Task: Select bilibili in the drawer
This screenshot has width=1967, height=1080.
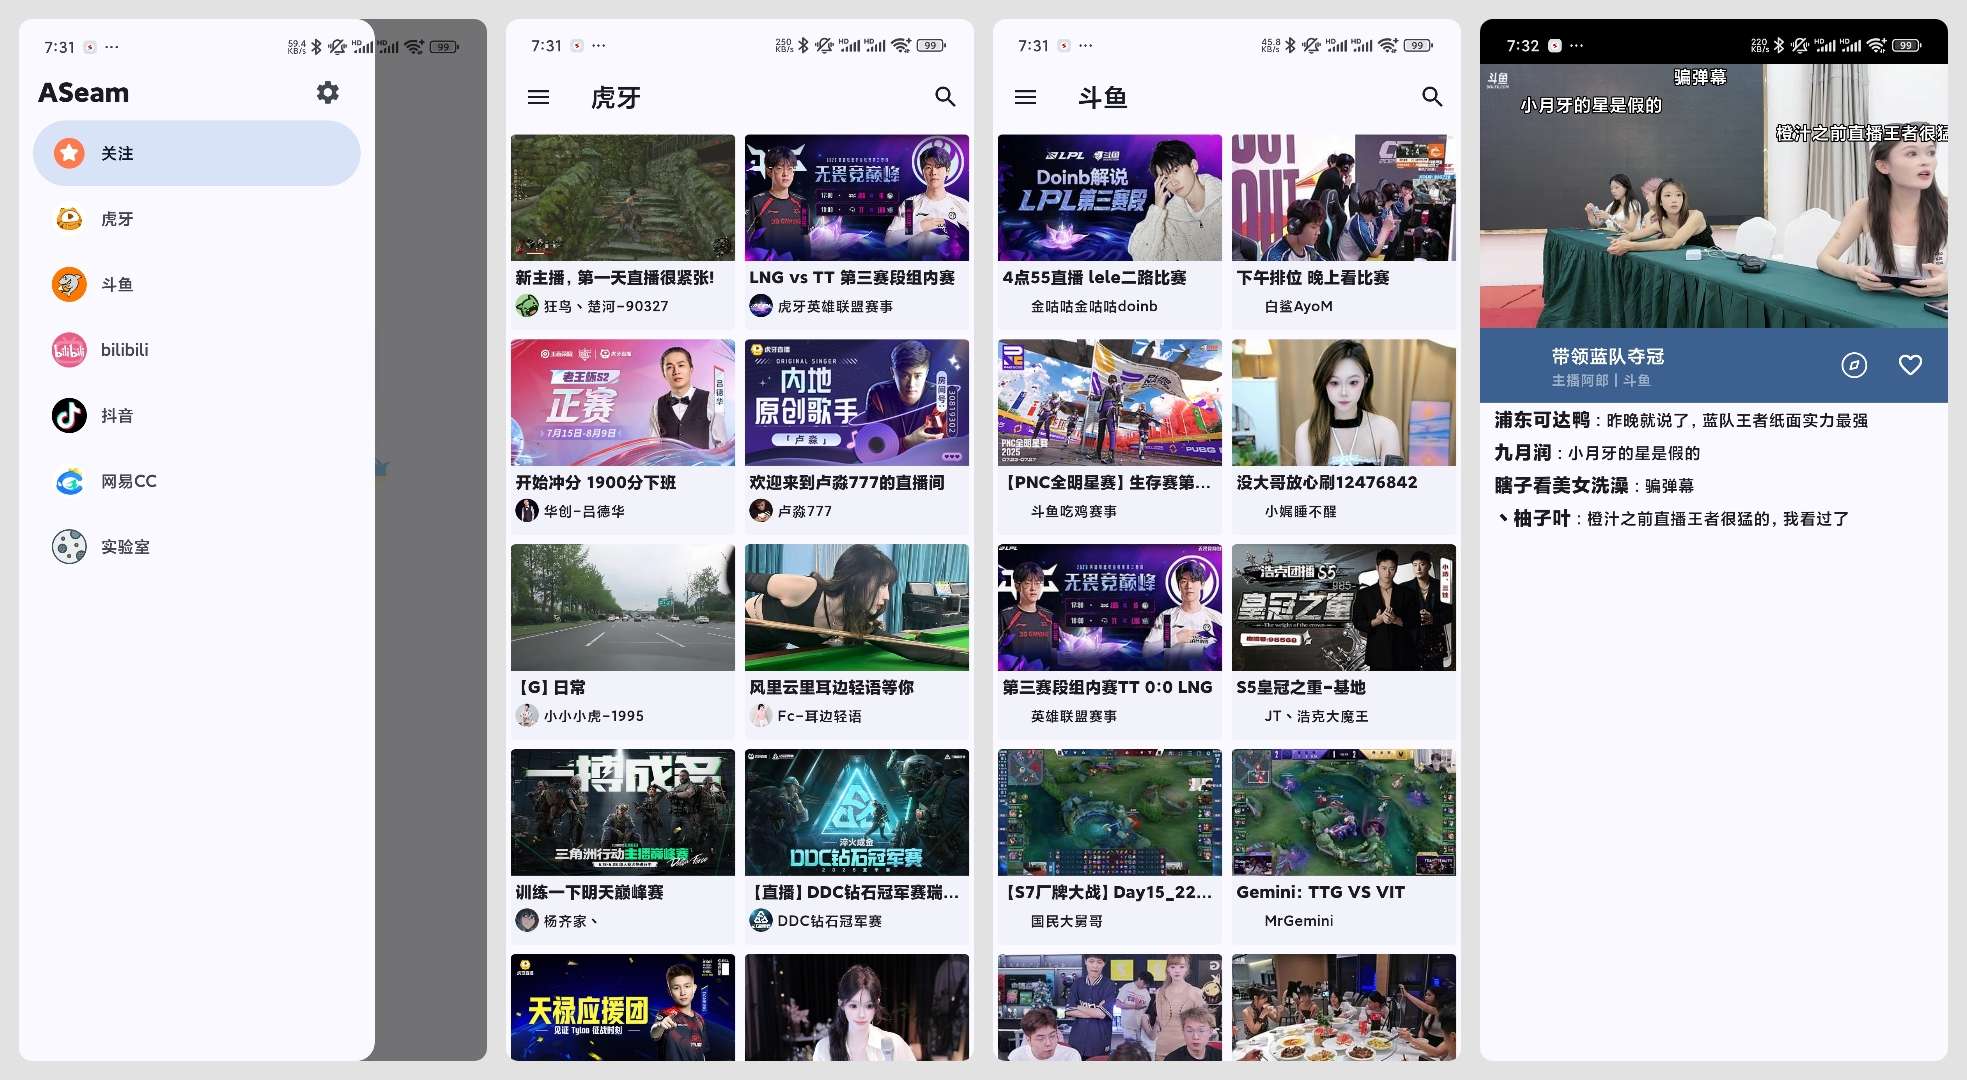Action: pyautogui.click(x=124, y=350)
